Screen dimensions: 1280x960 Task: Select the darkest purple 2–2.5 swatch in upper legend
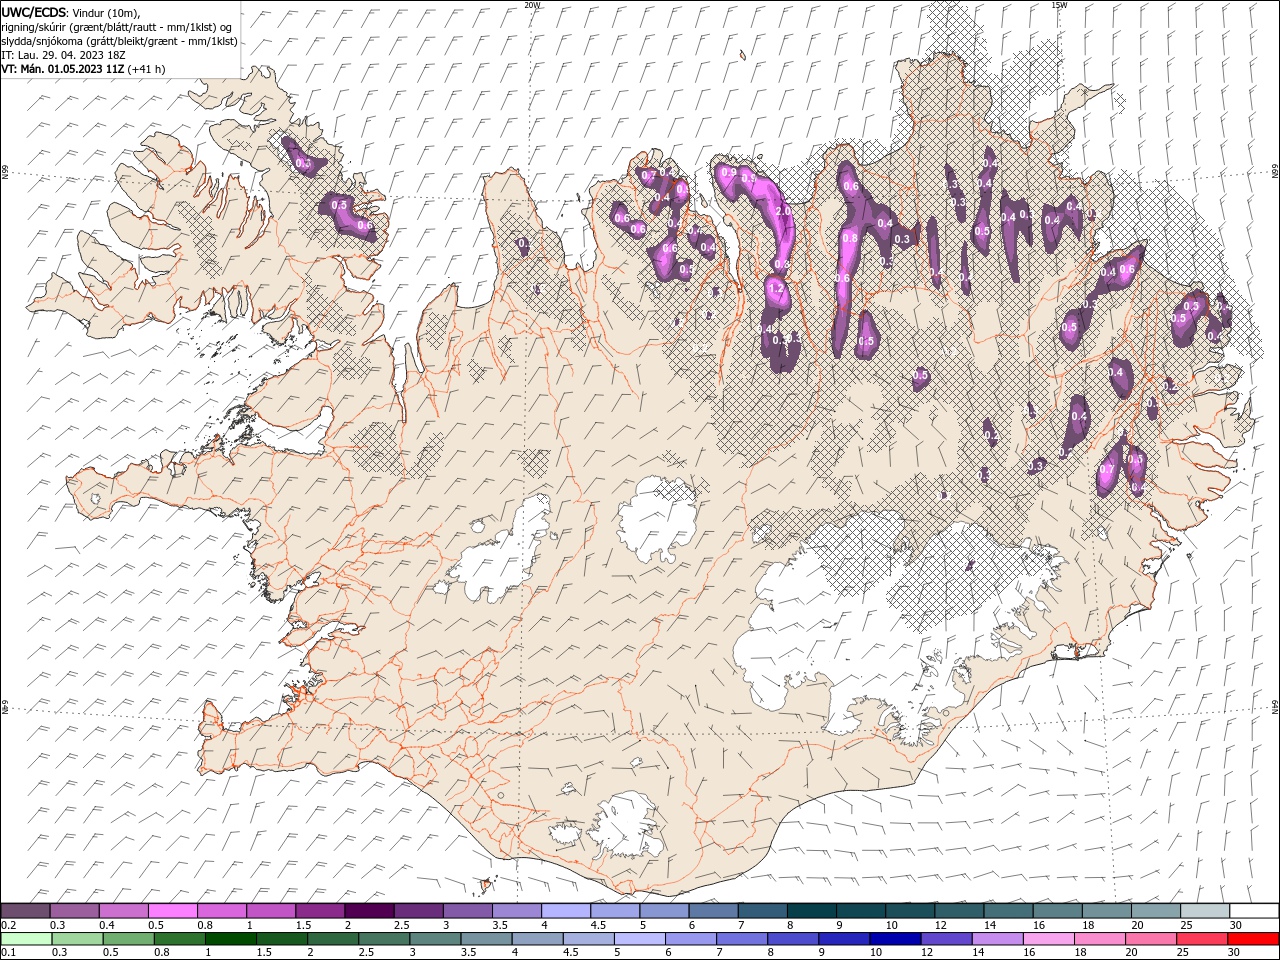[368, 911]
